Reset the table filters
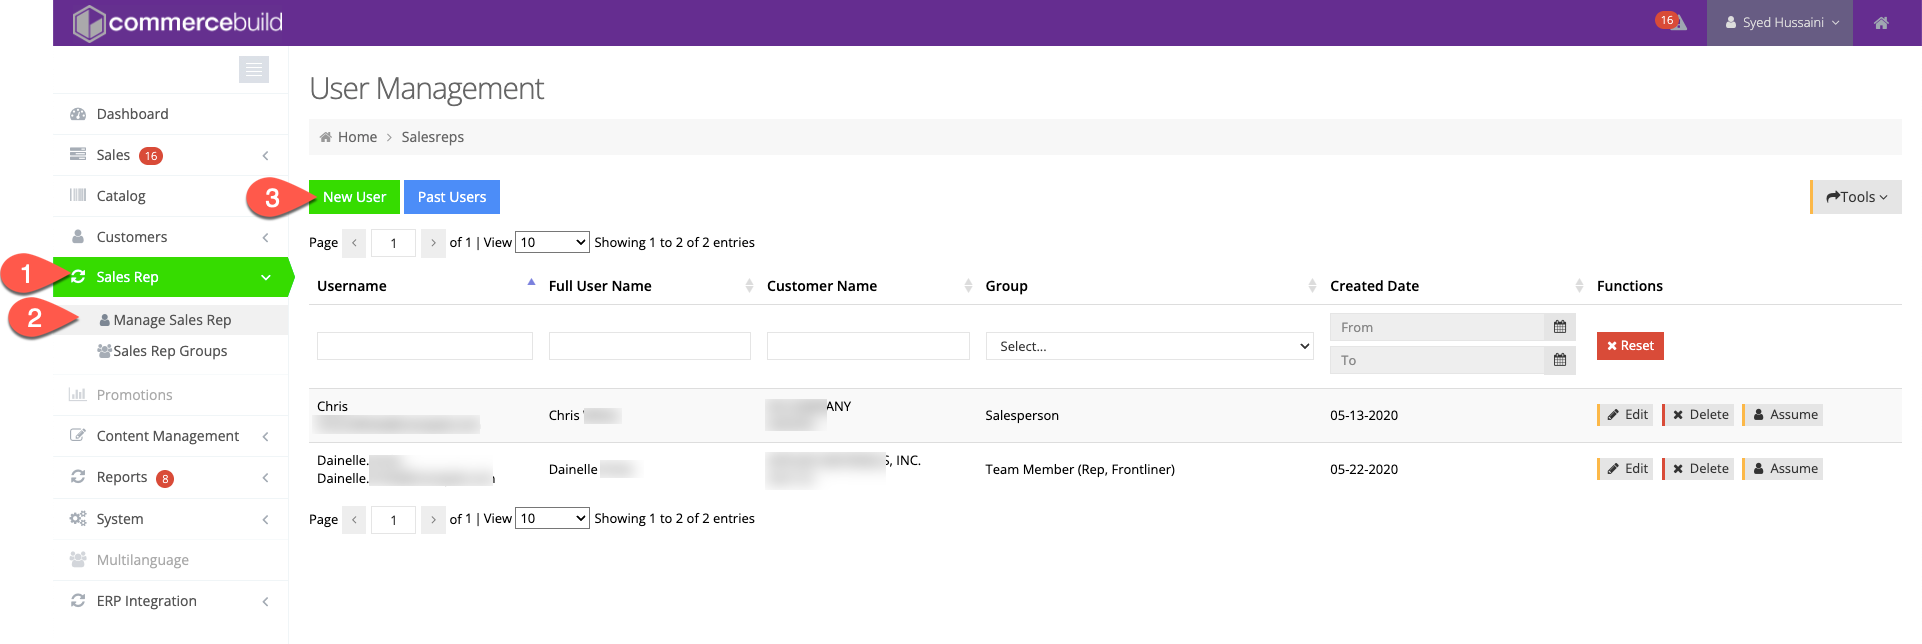This screenshot has width=1922, height=644. [1629, 346]
